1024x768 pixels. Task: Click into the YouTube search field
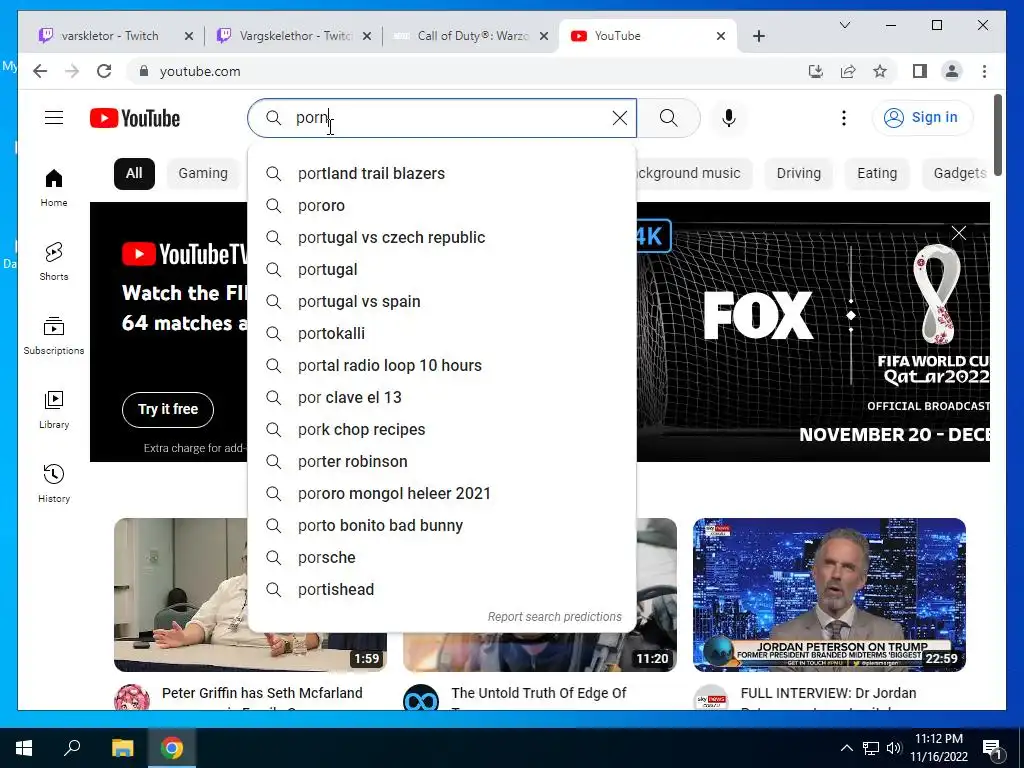[x=444, y=118]
